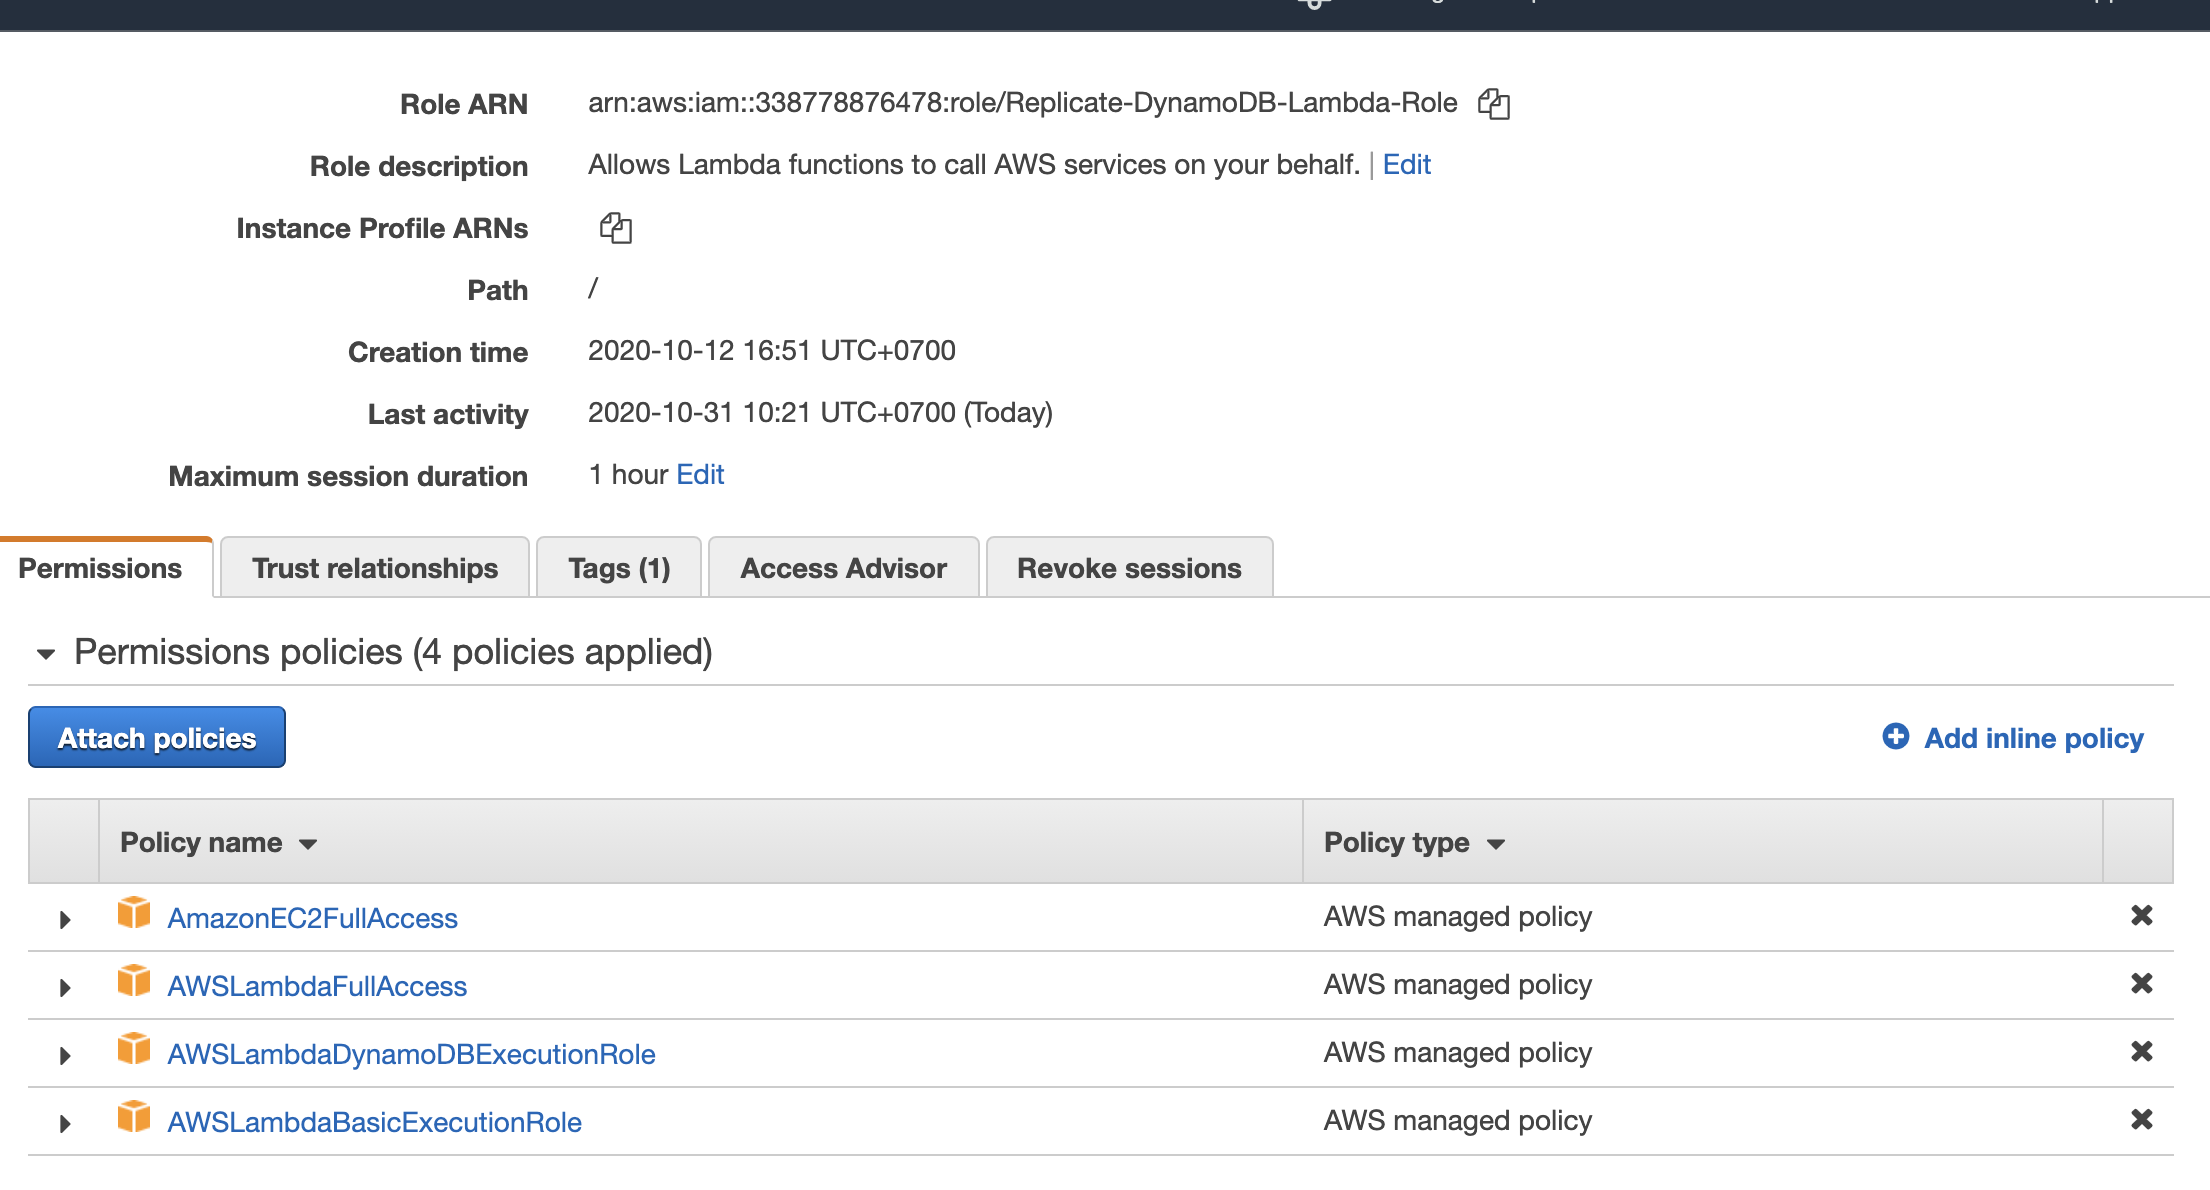Image resolution: width=2210 pixels, height=1190 pixels.
Task: Open the Access Advisor tab
Action: pos(843,568)
